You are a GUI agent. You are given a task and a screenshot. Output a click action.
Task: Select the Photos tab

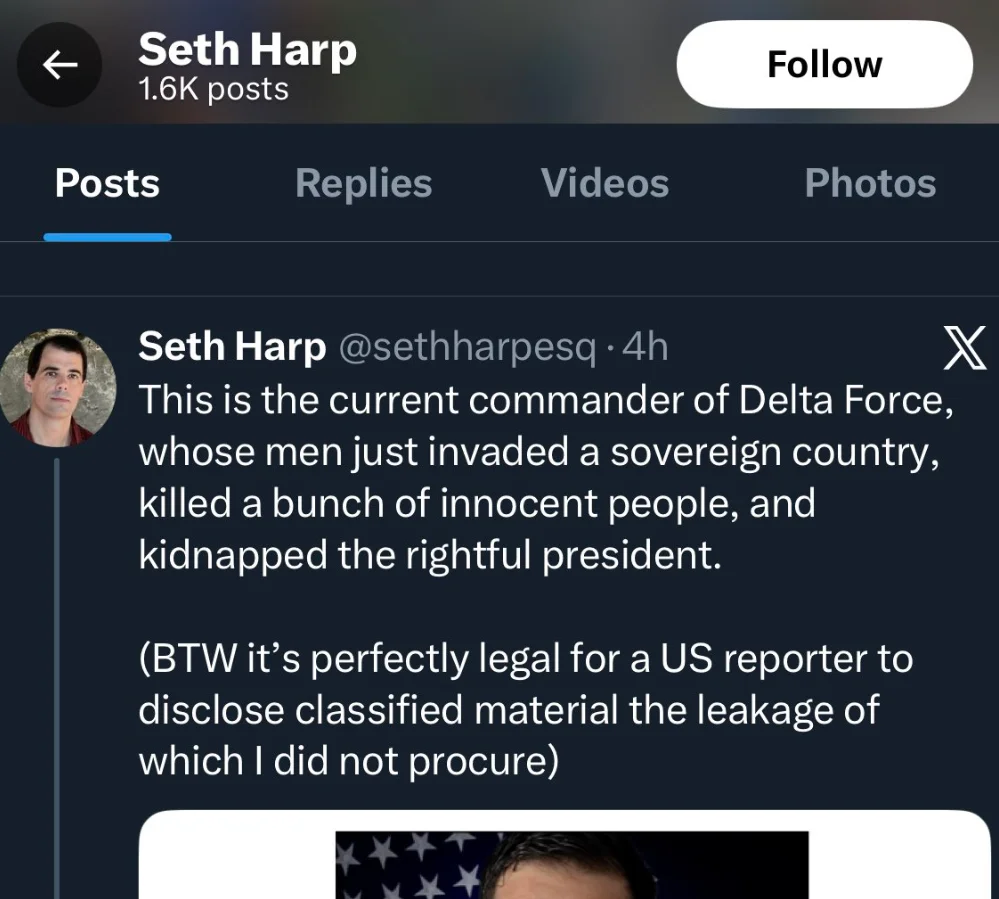pos(870,184)
